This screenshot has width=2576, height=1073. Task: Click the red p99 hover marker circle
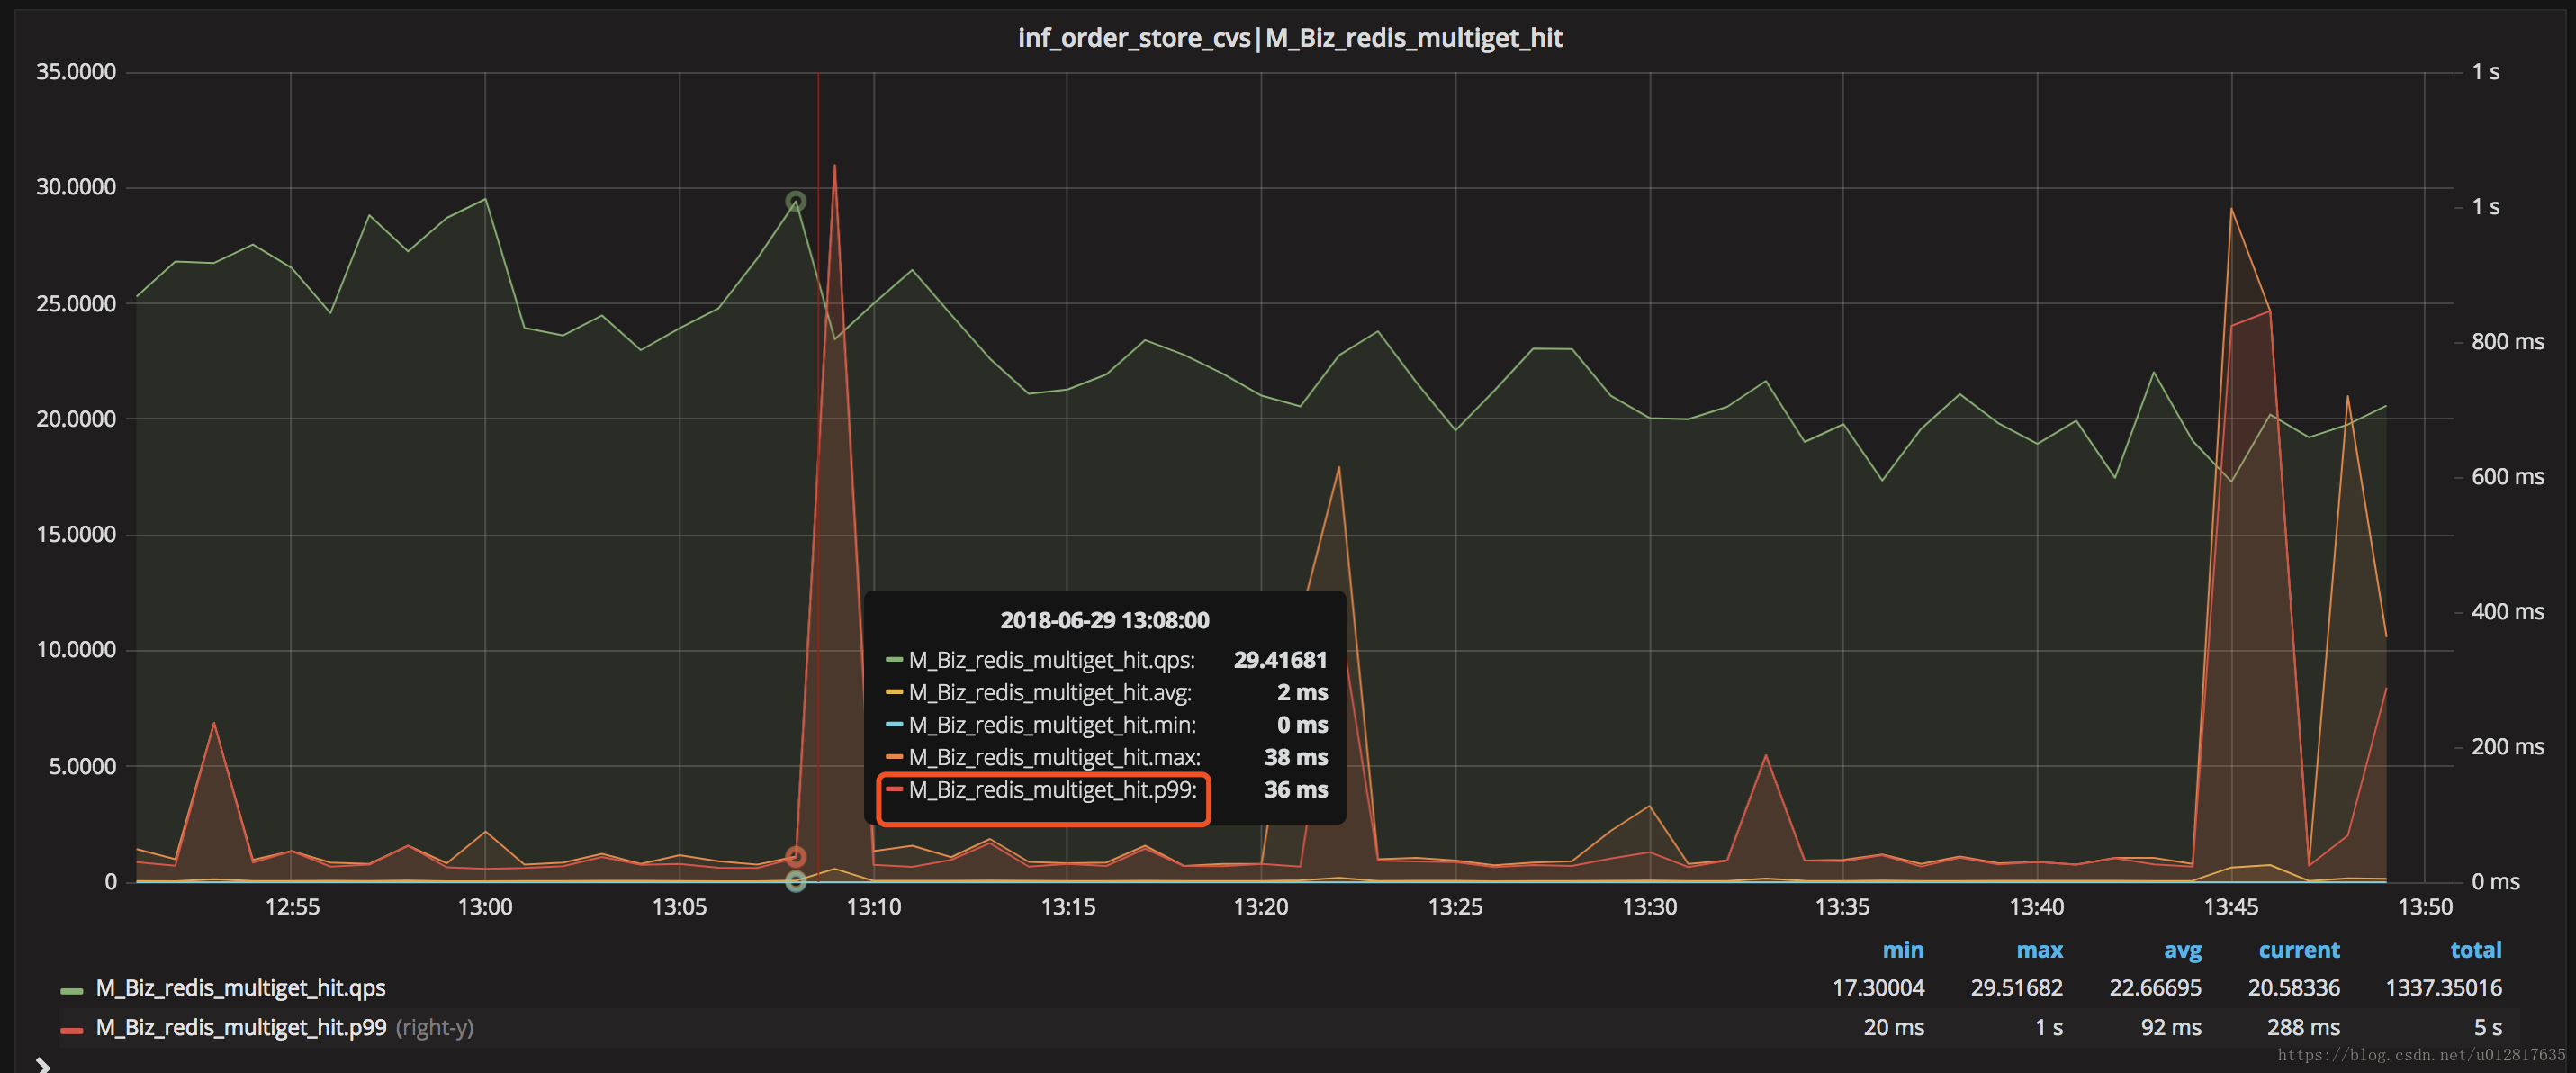[x=795, y=857]
